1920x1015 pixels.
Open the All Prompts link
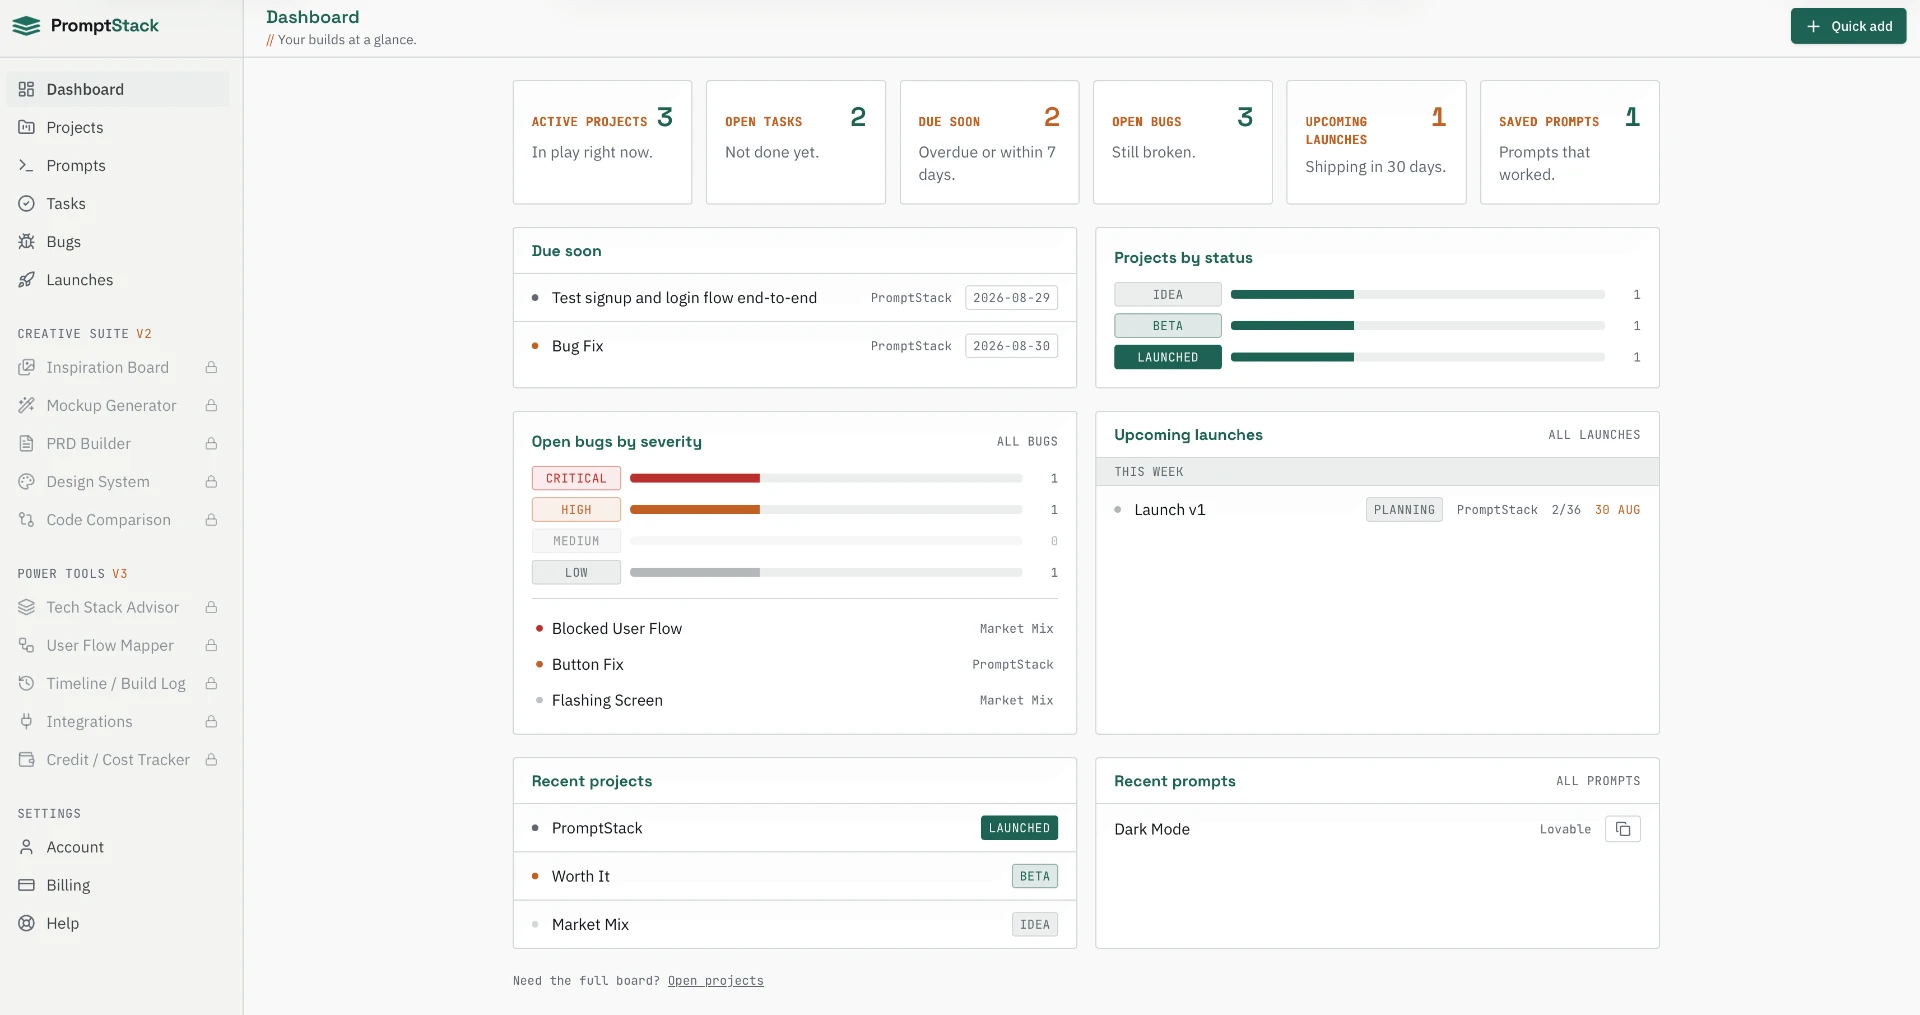(x=1598, y=781)
